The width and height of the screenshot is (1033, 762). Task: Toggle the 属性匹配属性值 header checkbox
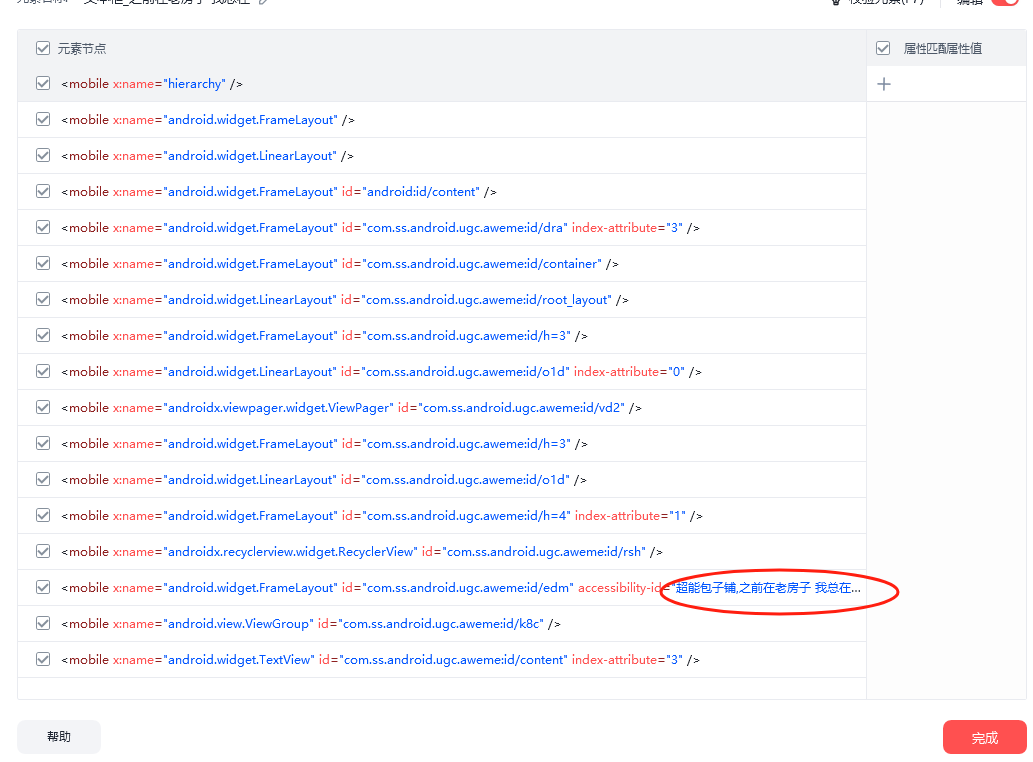(883, 47)
